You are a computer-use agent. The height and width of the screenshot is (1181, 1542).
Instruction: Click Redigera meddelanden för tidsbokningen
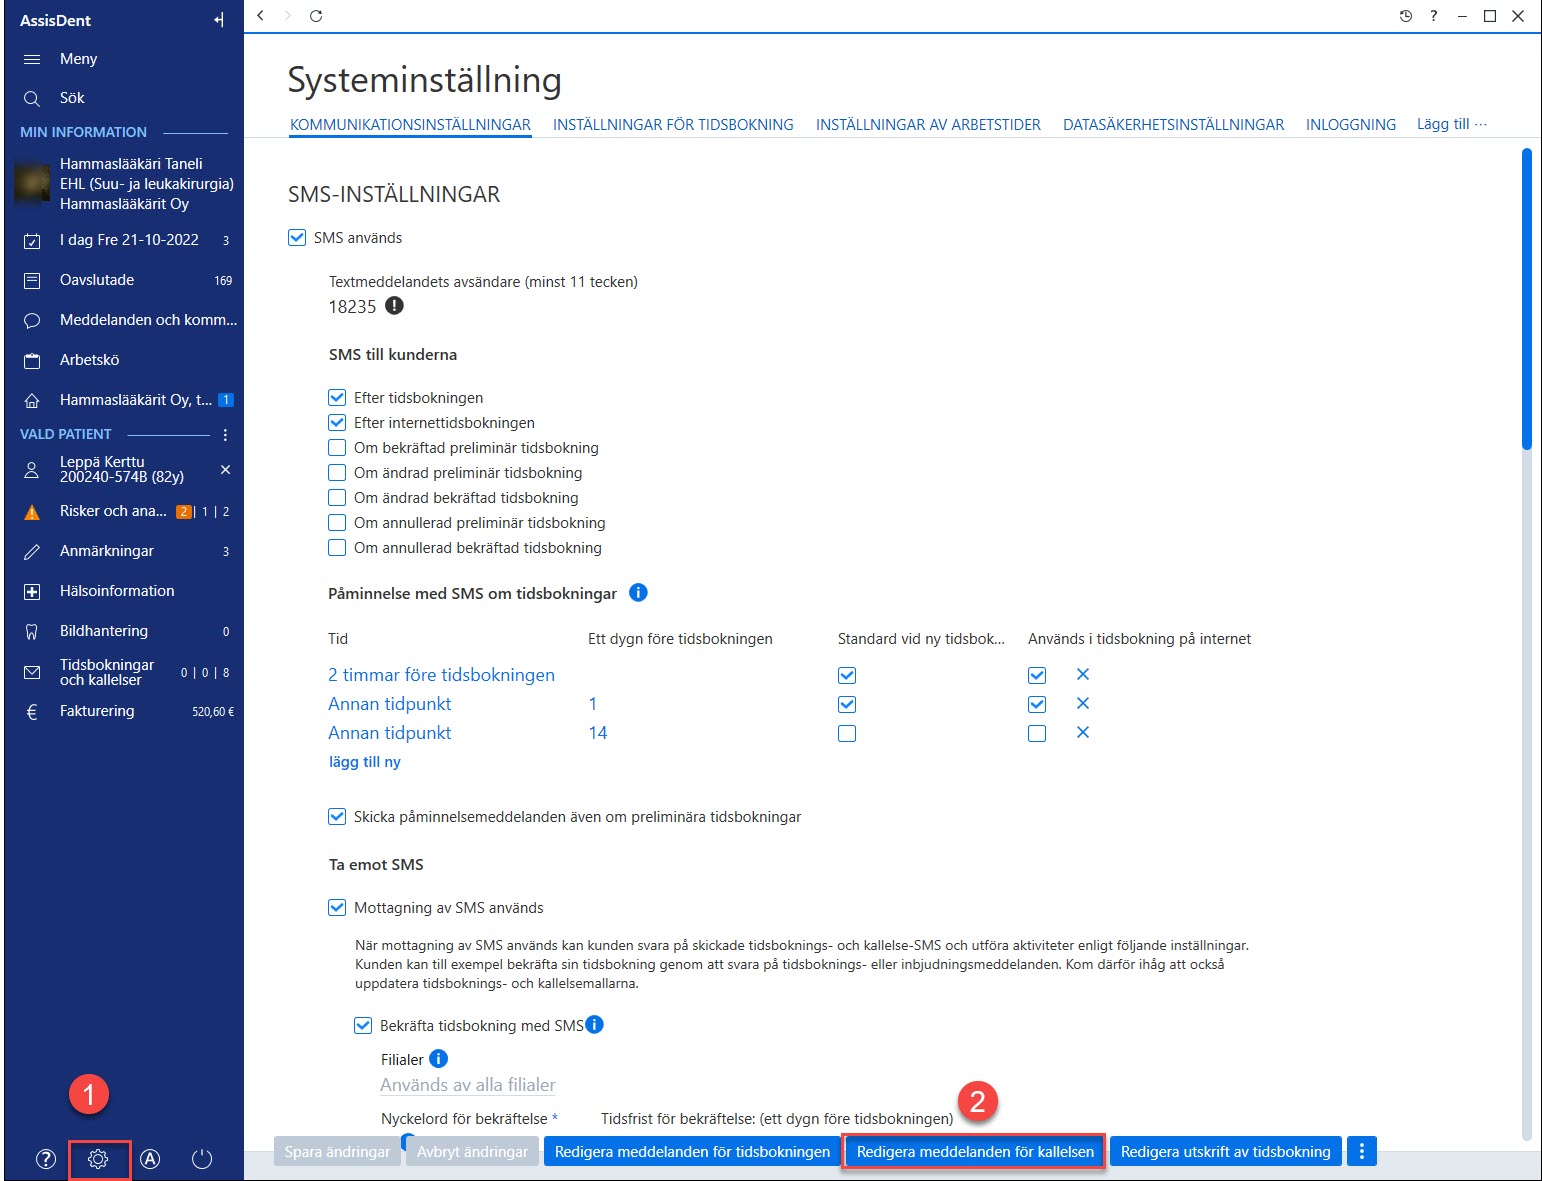pyautogui.click(x=692, y=1152)
